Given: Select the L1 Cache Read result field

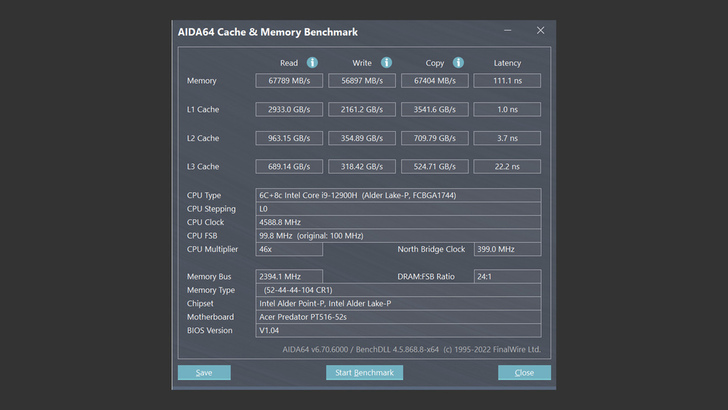Looking at the screenshot, I should [x=289, y=109].
